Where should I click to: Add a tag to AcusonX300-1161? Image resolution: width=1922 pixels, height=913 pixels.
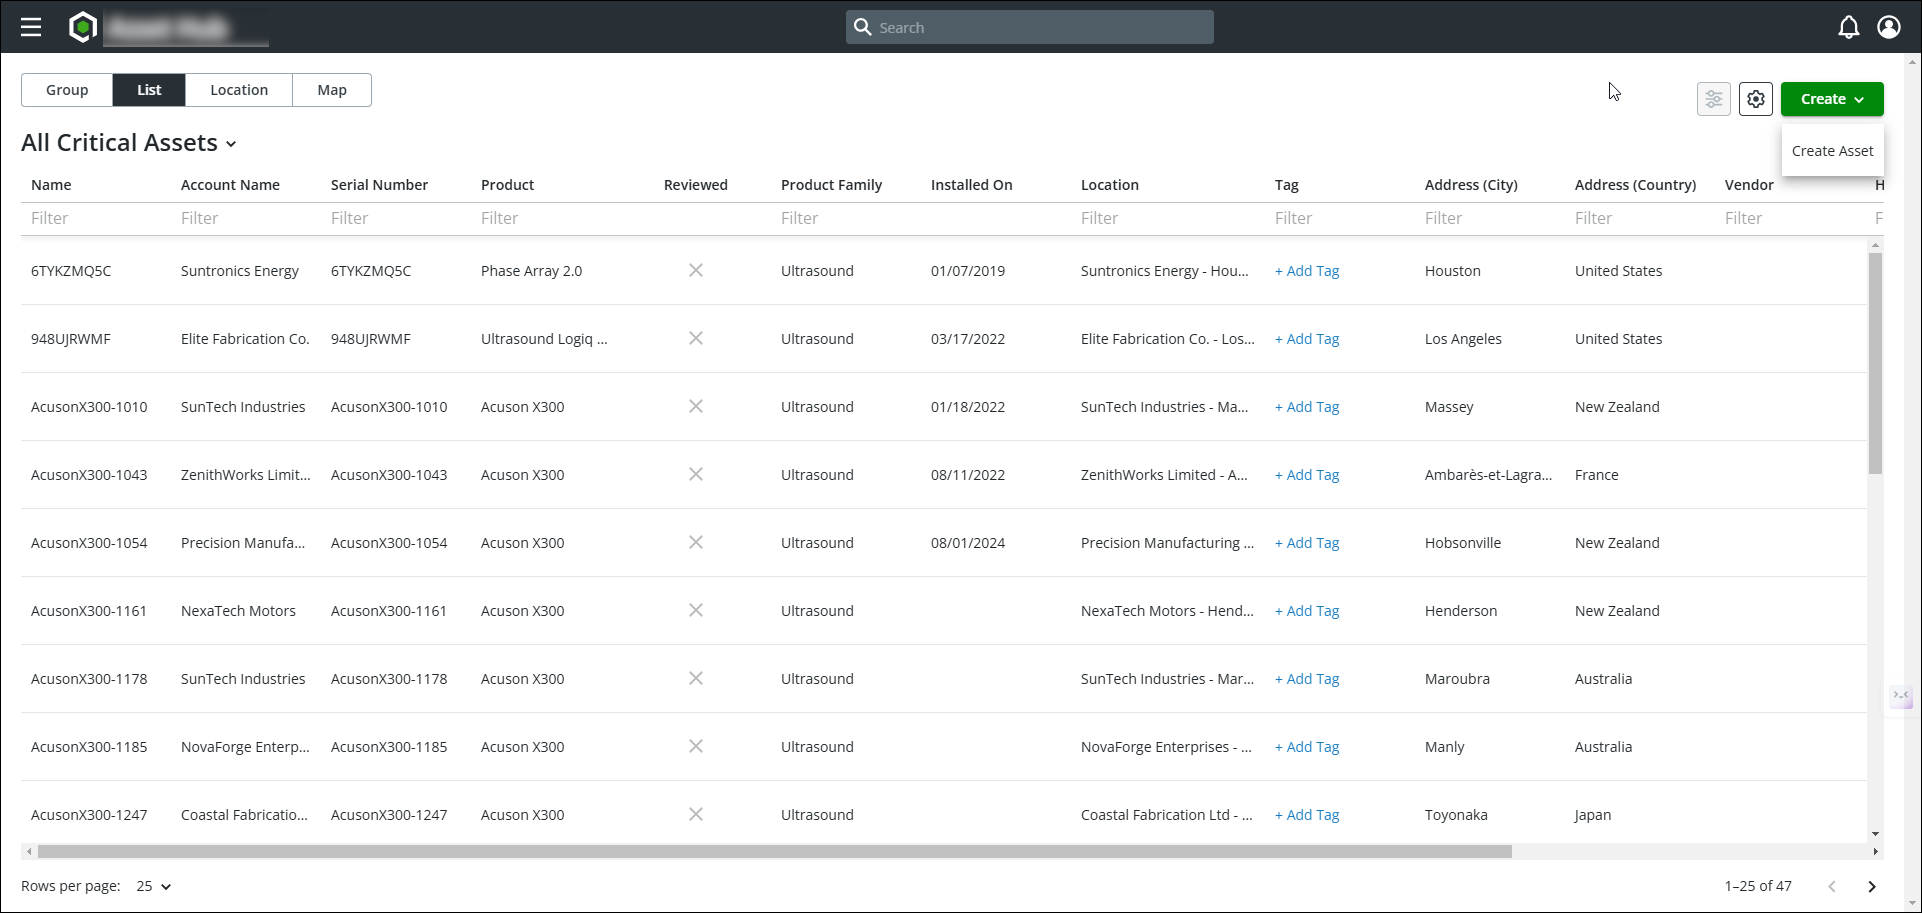(1307, 611)
